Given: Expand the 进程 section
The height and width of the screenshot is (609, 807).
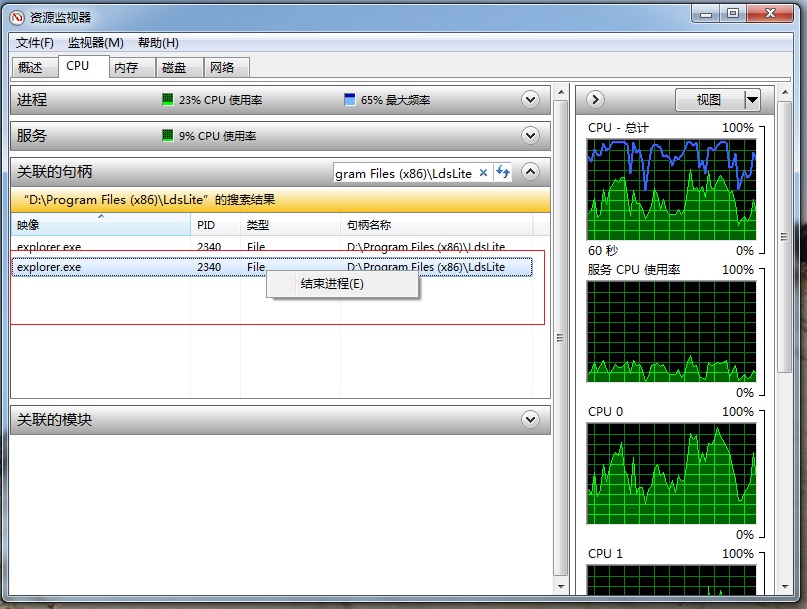Looking at the screenshot, I should [530, 99].
